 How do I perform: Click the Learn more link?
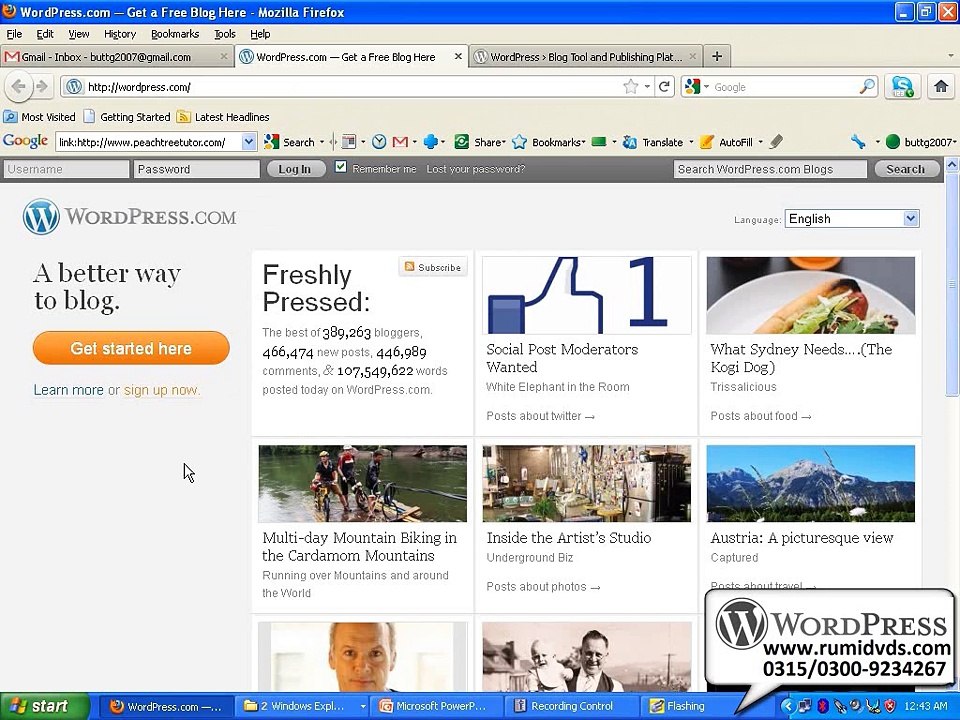pyautogui.click(x=69, y=390)
